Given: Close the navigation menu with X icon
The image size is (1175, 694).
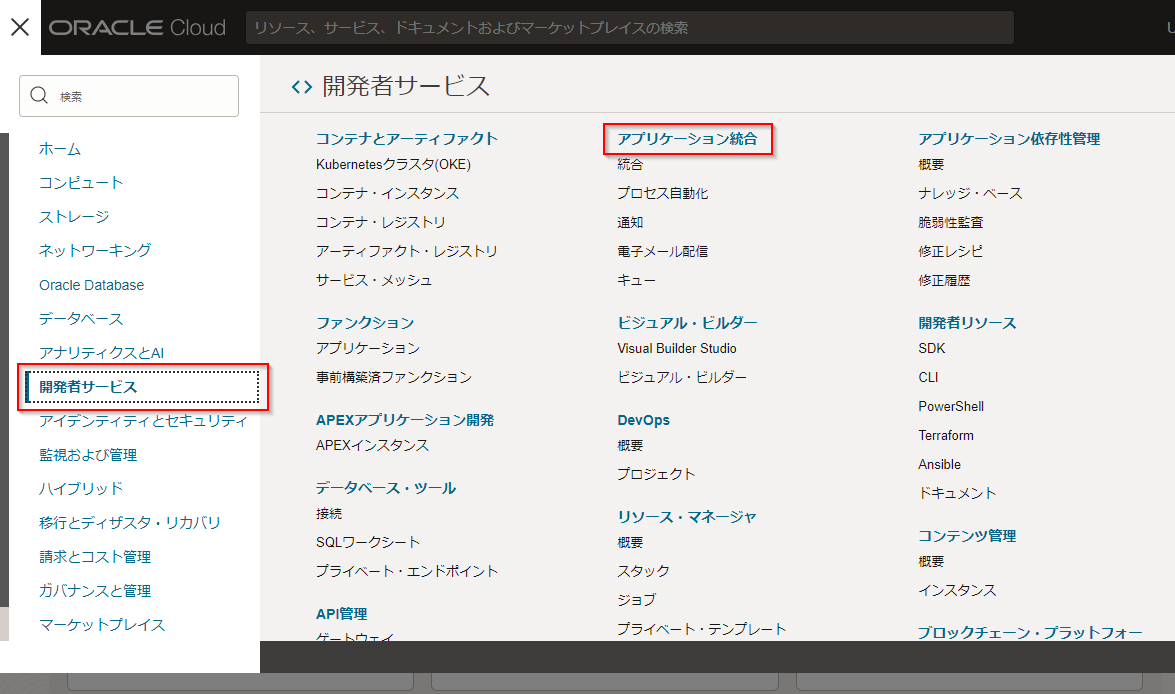Looking at the screenshot, I should (20, 27).
